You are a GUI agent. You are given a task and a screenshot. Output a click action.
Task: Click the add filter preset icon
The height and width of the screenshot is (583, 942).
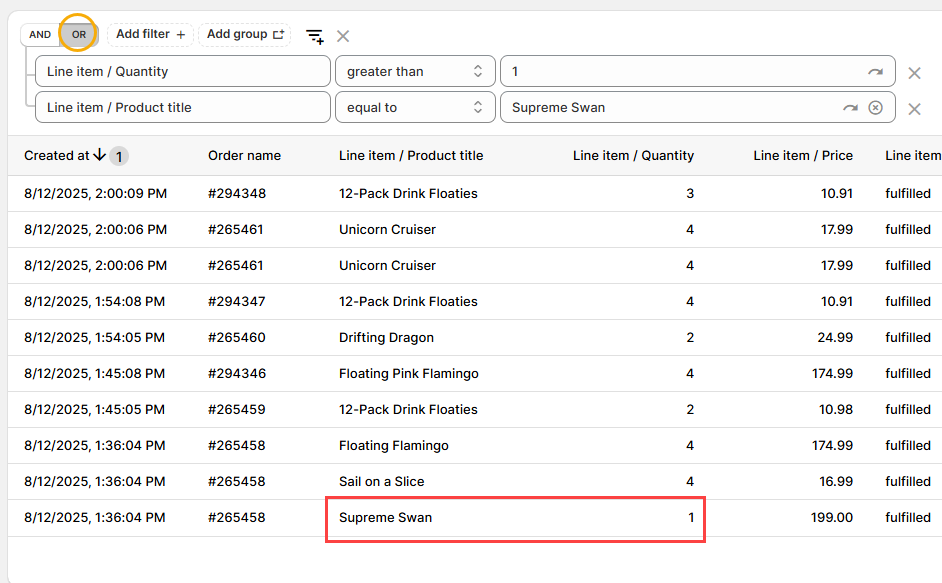314,36
